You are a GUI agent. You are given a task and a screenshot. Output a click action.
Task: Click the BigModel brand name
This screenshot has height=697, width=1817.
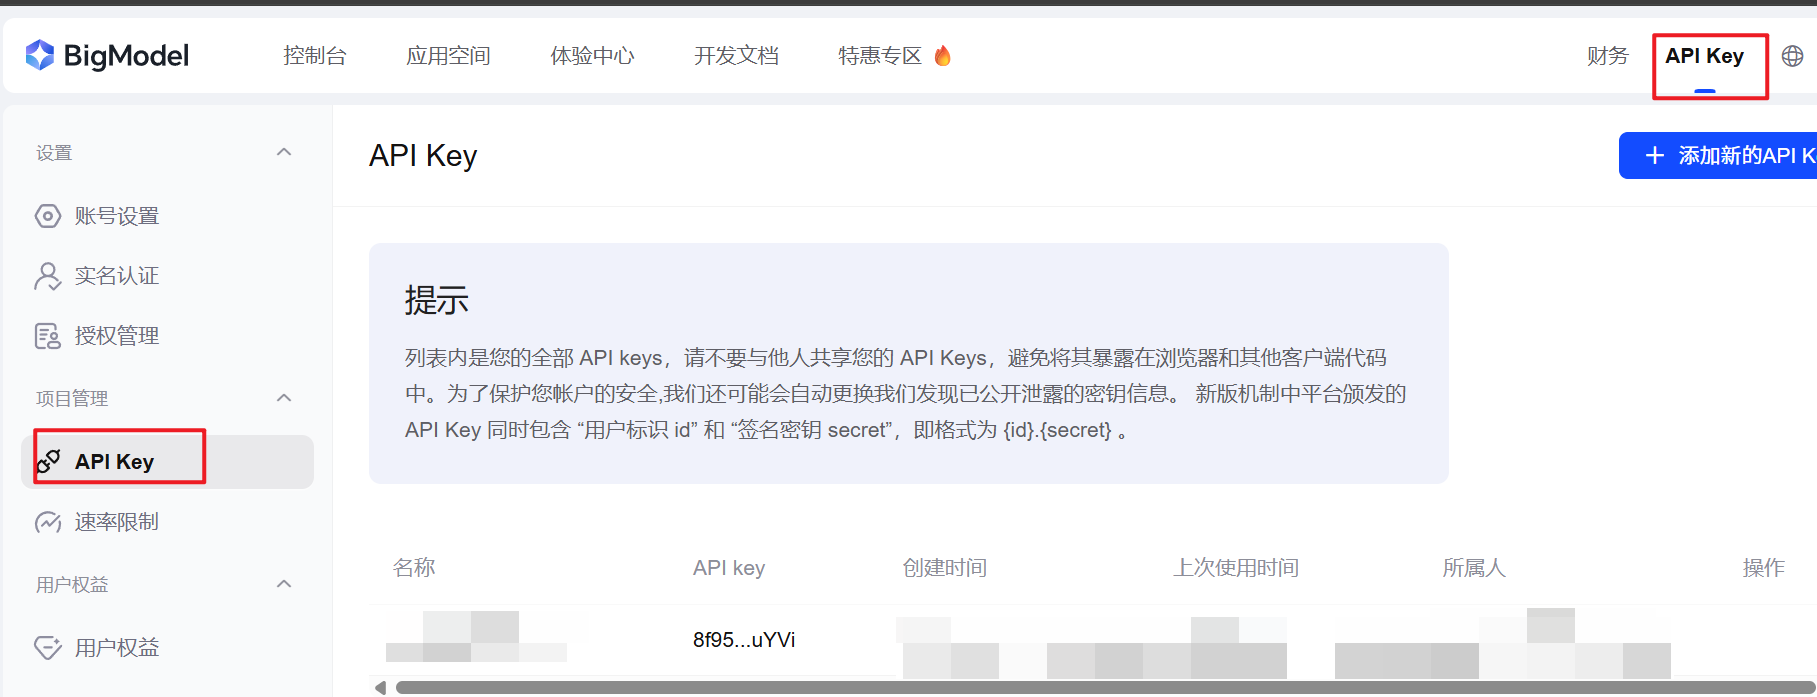126,56
